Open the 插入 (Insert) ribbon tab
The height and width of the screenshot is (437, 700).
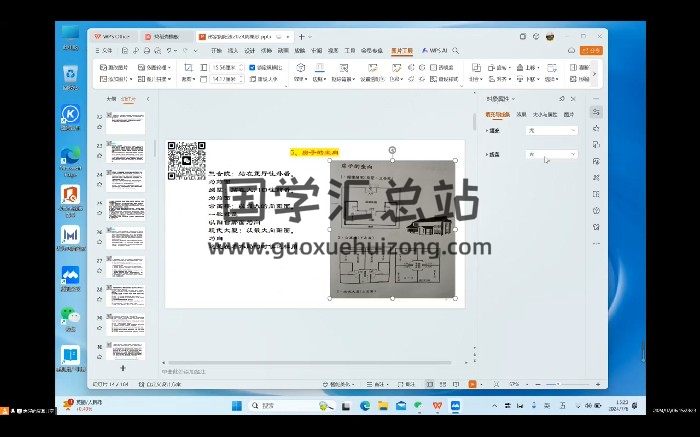click(x=232, y=48)
